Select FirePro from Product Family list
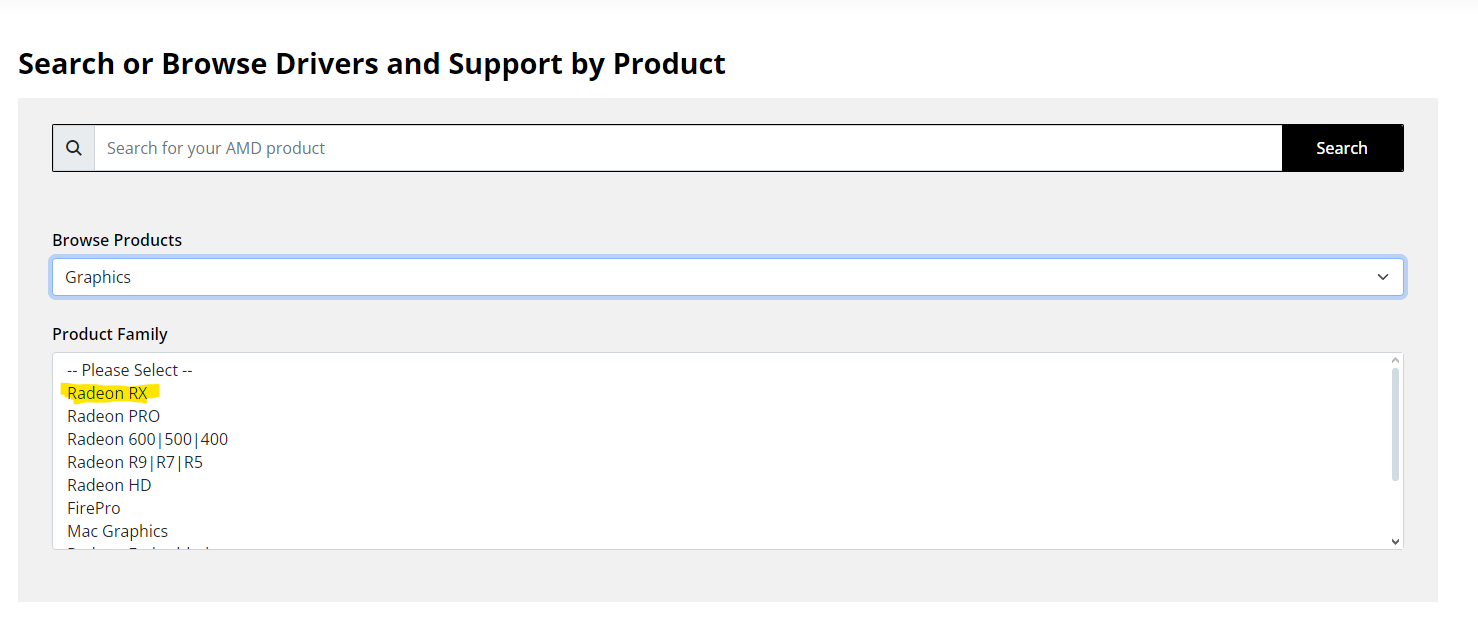 [94, 508]
